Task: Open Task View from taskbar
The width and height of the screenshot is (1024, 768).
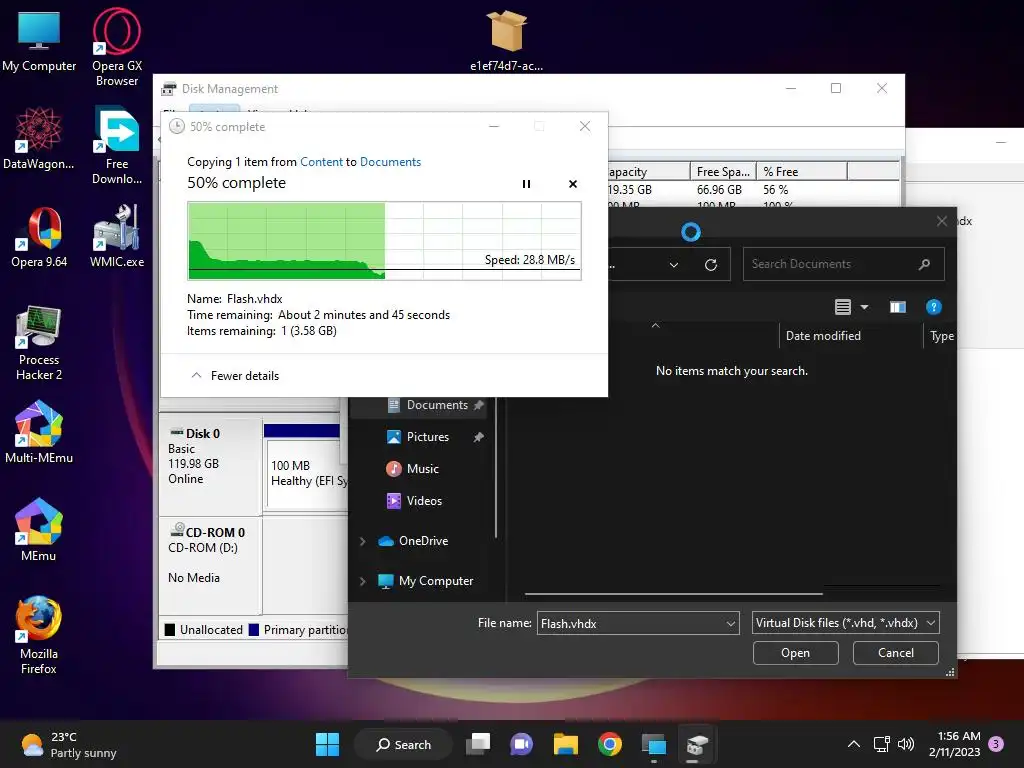Action: pyautogui.click(x=478, y=744)
